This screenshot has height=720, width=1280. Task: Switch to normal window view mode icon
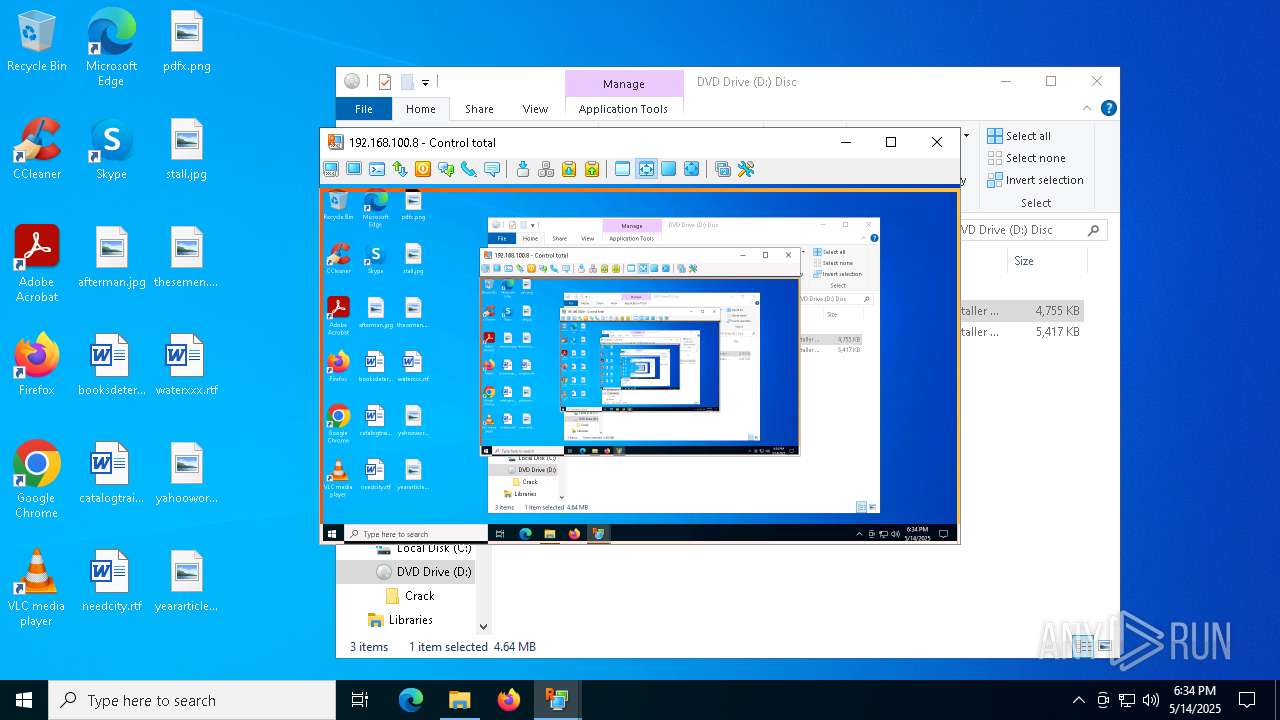click(623, 169)
